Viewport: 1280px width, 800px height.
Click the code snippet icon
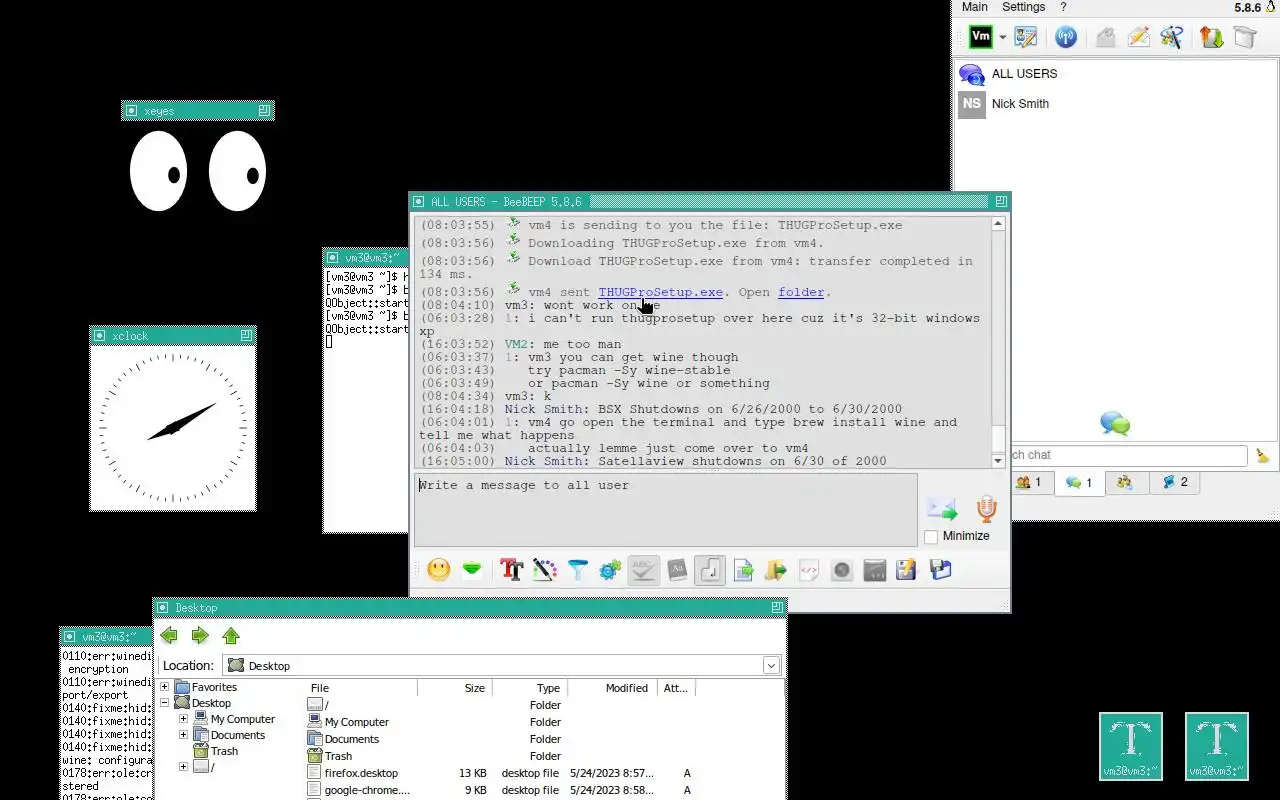point(809,570)
